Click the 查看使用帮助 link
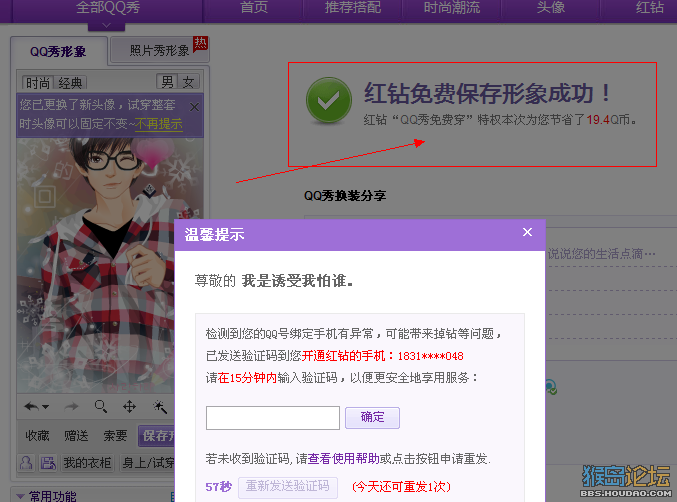Viewport: 677px width, 502px height. (343, 458)
